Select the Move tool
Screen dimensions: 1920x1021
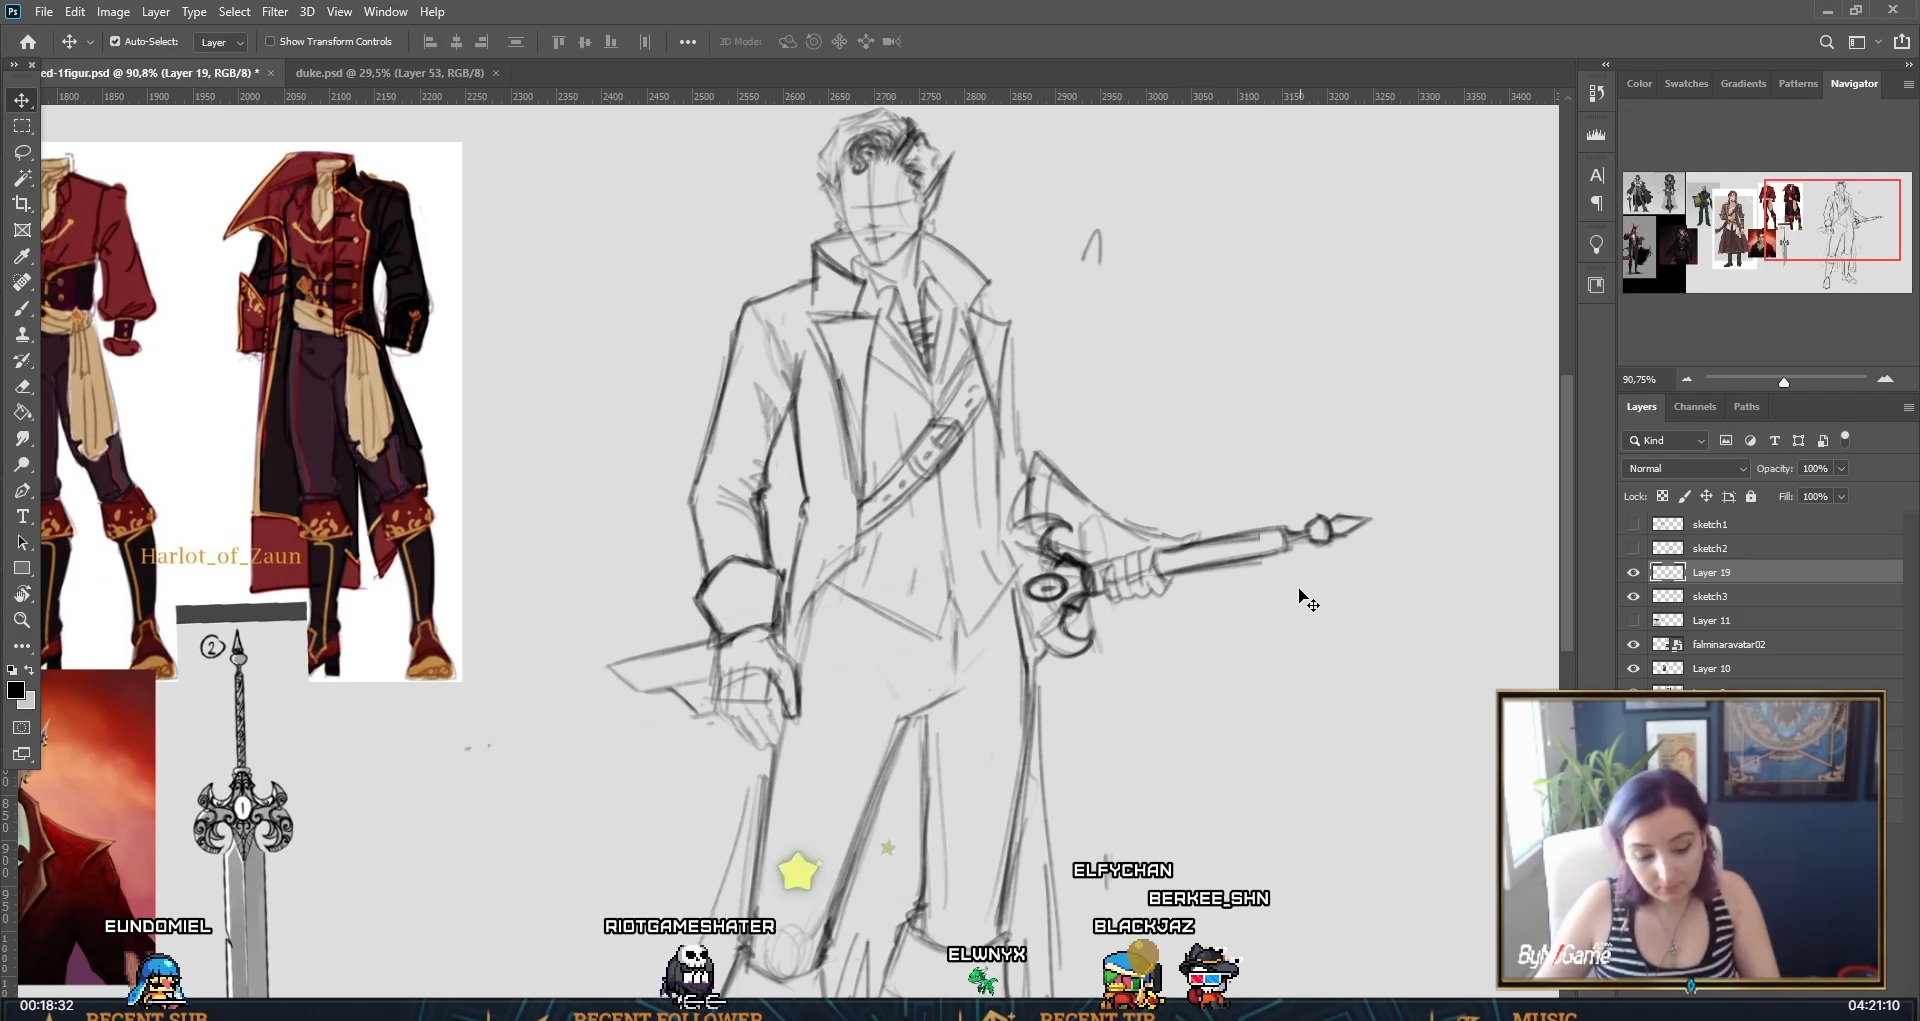coord(22,100)
